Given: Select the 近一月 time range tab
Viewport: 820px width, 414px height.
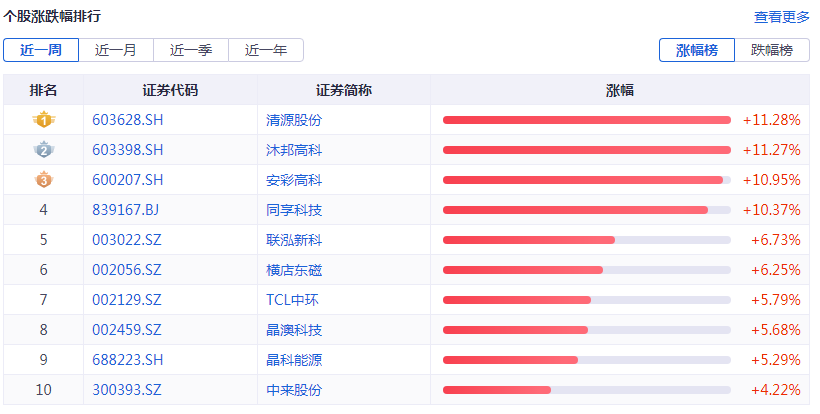Looking at the screenshot, I should pos(115,50).
